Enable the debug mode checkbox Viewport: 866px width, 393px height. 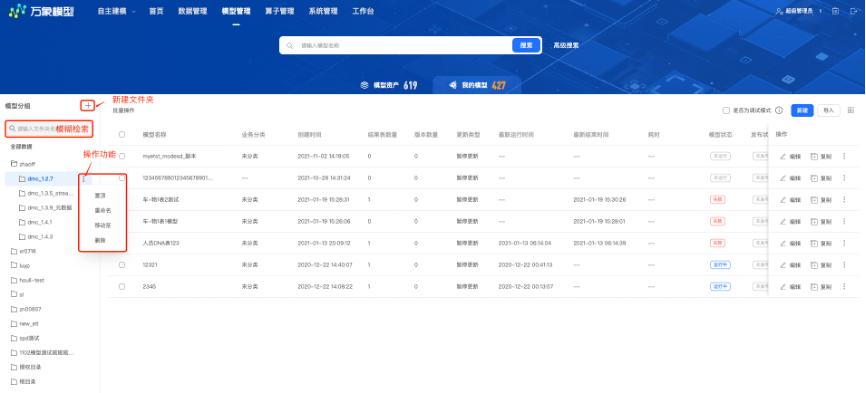[726, 110]
